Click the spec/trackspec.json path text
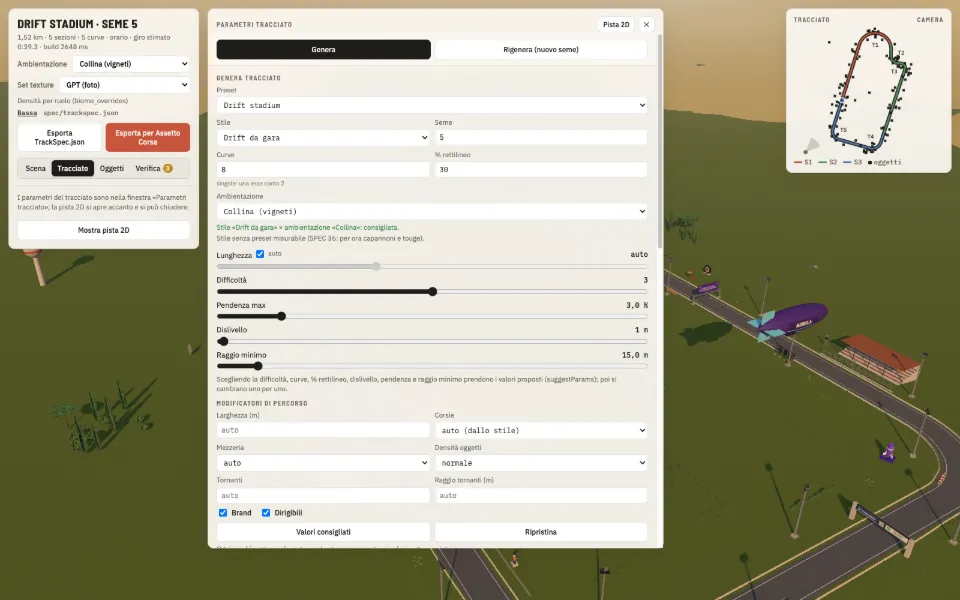This screenshot has height=600, width=960. coord(81,113)
